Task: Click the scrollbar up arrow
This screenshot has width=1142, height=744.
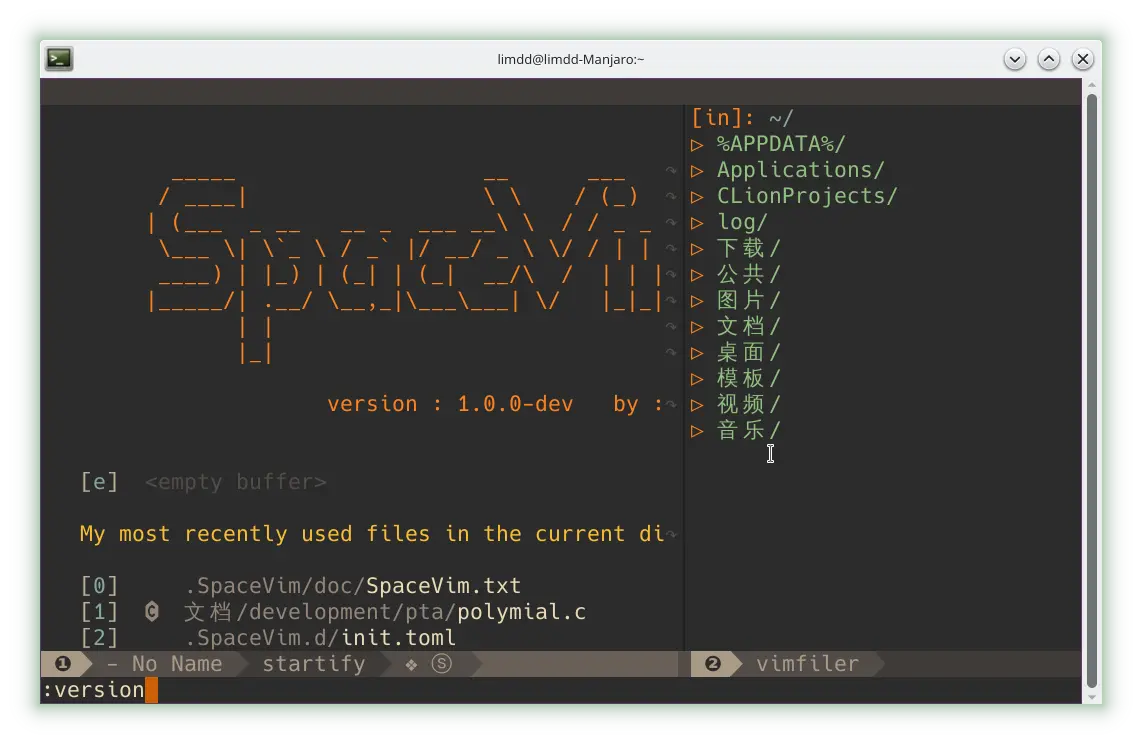Action: click(x=1092, y=85)
